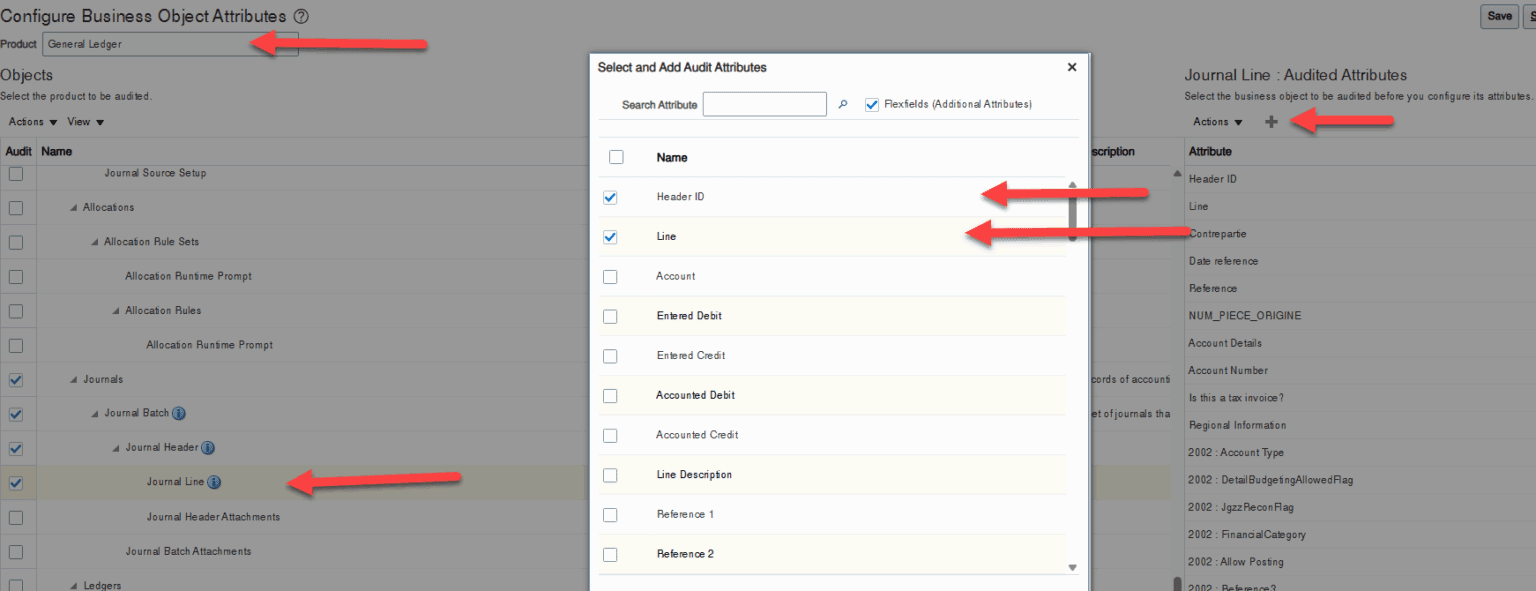Toggle the select-all checkbox in the dialog header
Image resolution: width=1536 pixels, height=591 pixels.
[x=617, y=157]
